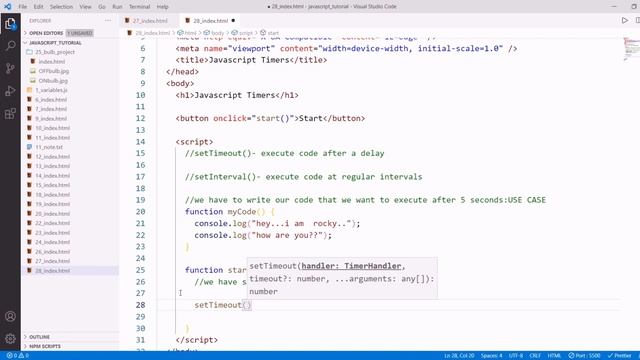Click the myCode function name on line 20
640x360 pixels.
pyautogui.click(x=242, y=212)
